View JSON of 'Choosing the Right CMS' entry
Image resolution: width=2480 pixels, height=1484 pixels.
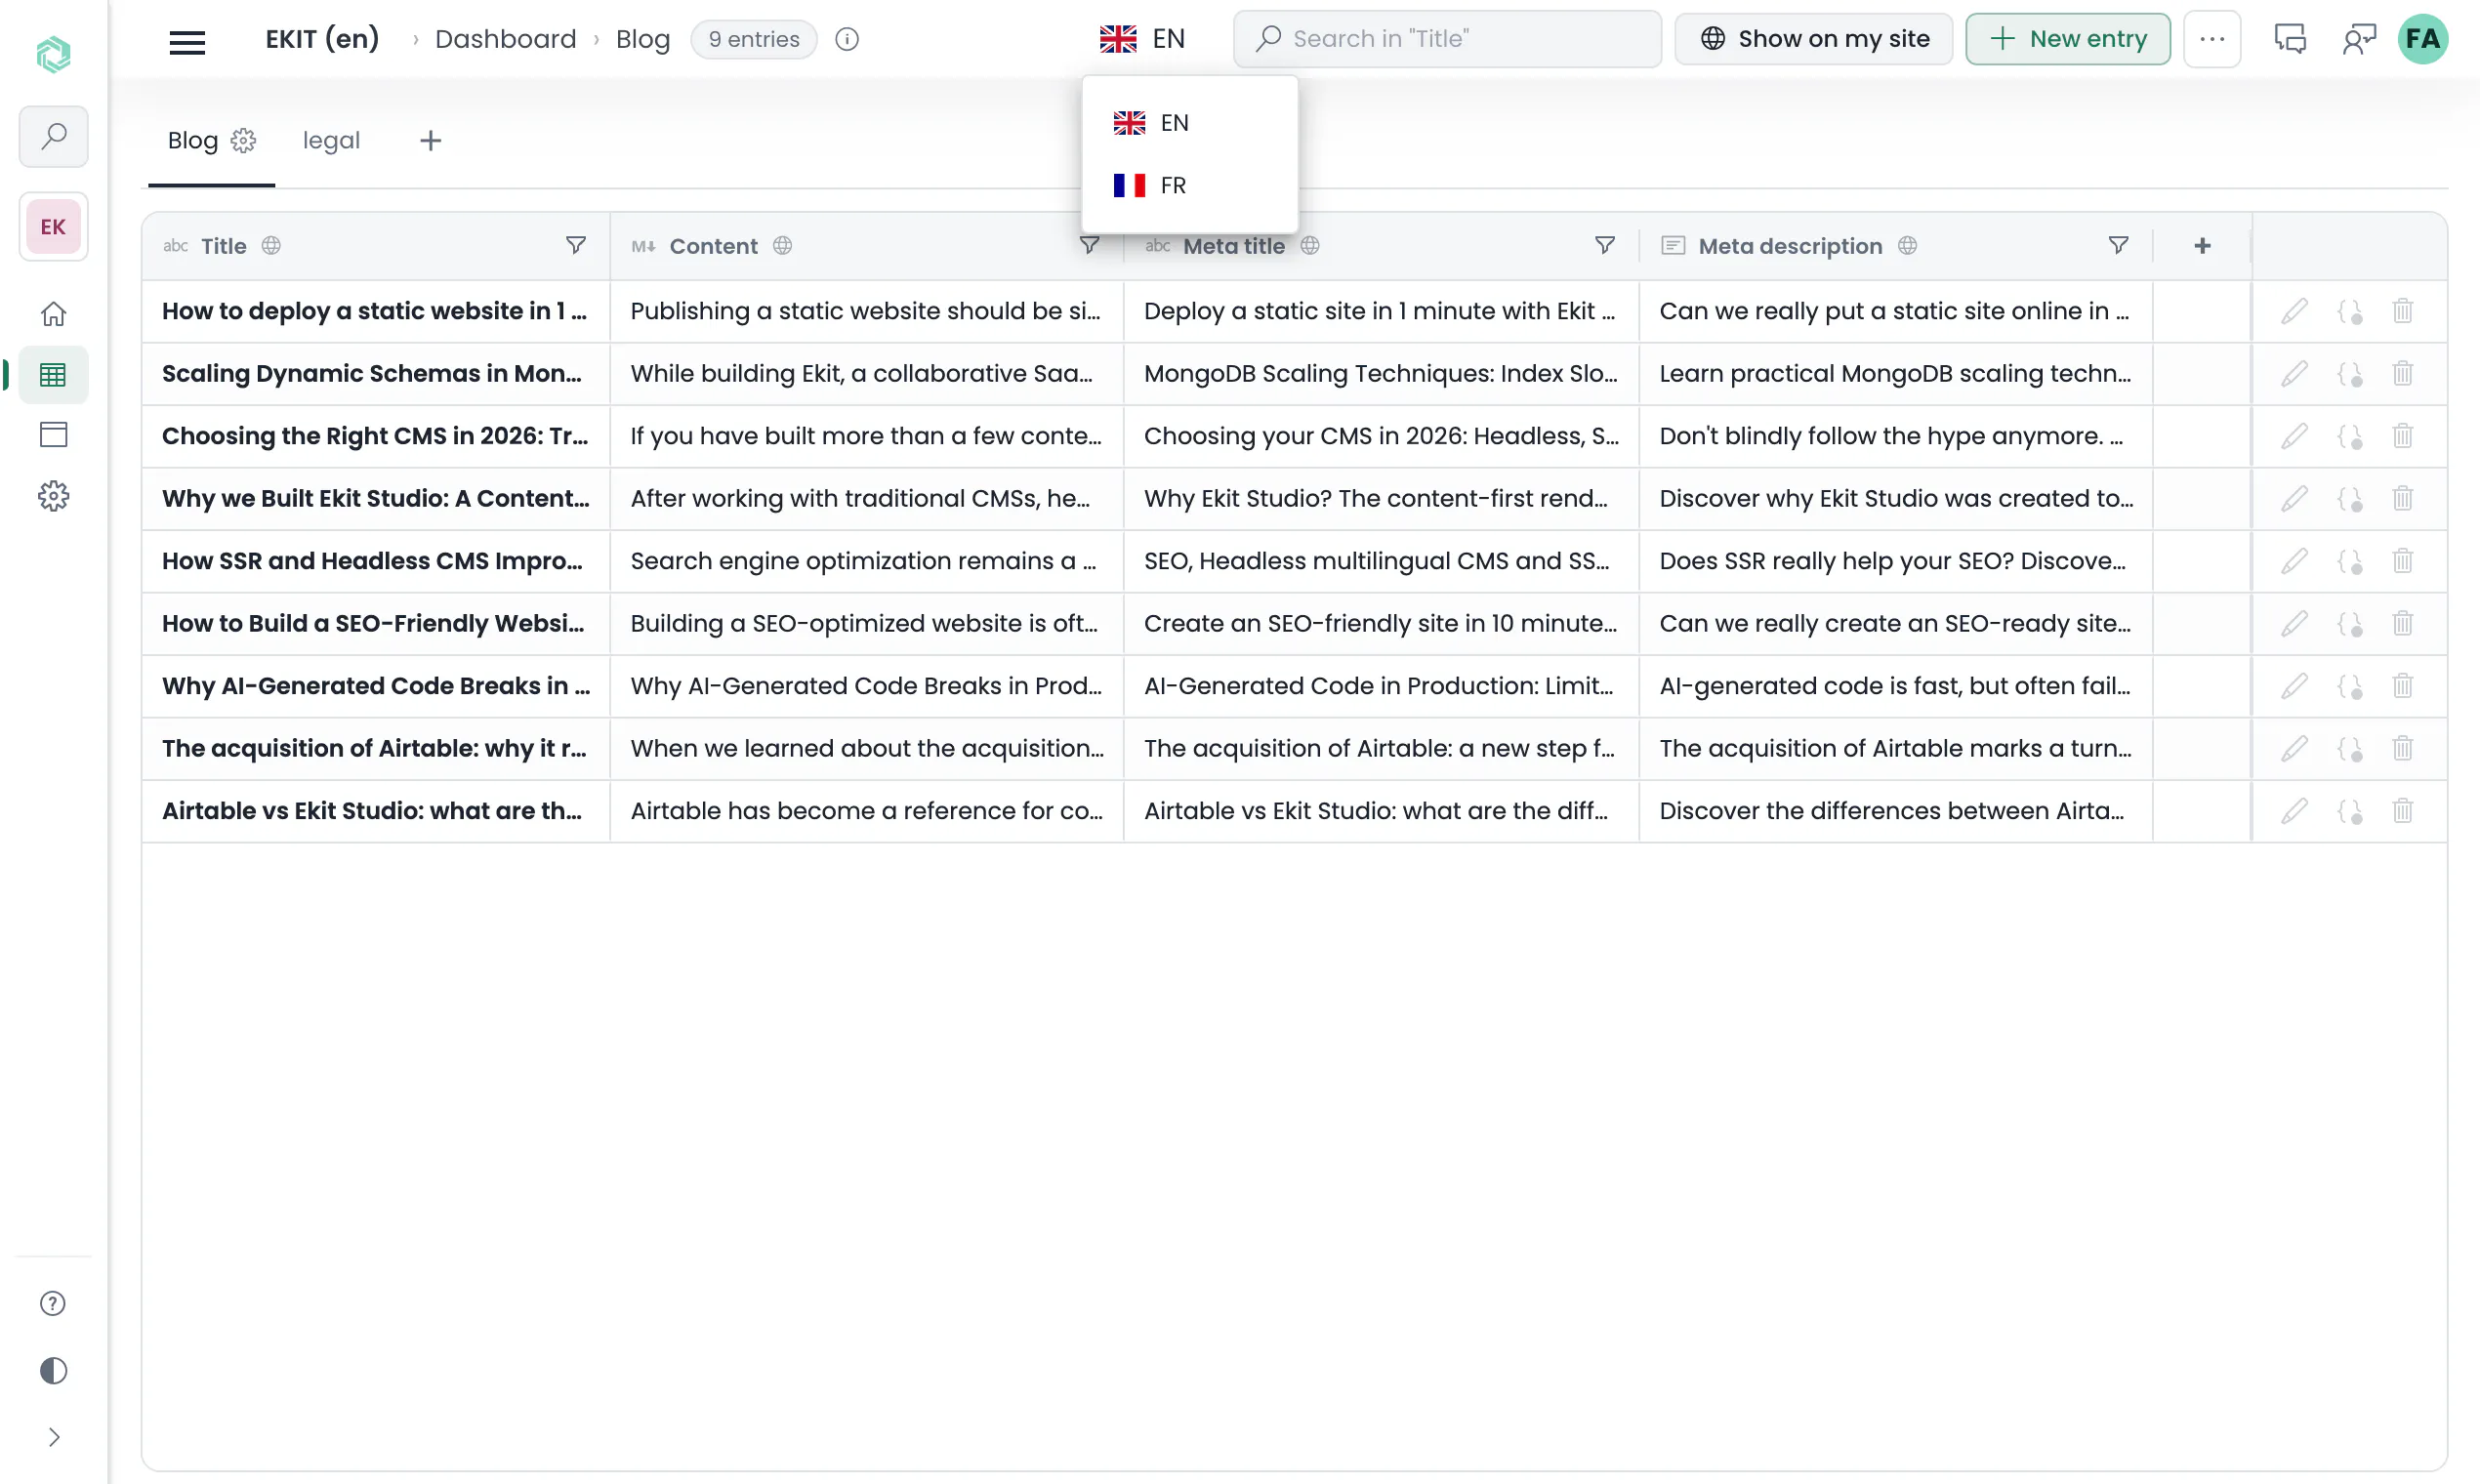(2350, 436)
